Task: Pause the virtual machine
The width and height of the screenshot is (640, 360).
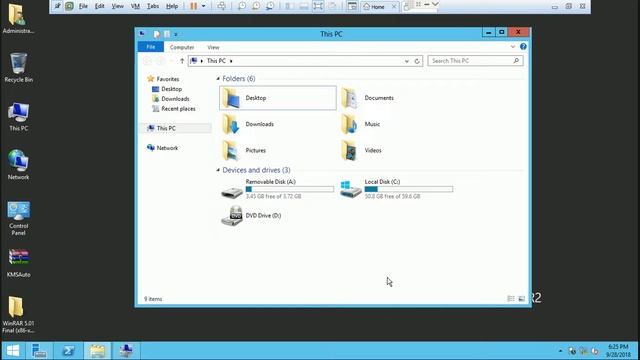Action: (x=193, y=6)
